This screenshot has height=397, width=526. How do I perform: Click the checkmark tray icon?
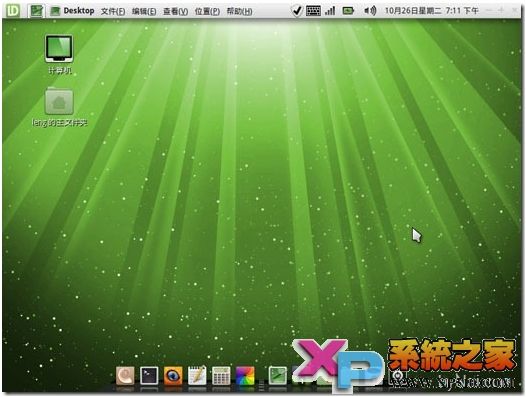[x=296, y=11]
